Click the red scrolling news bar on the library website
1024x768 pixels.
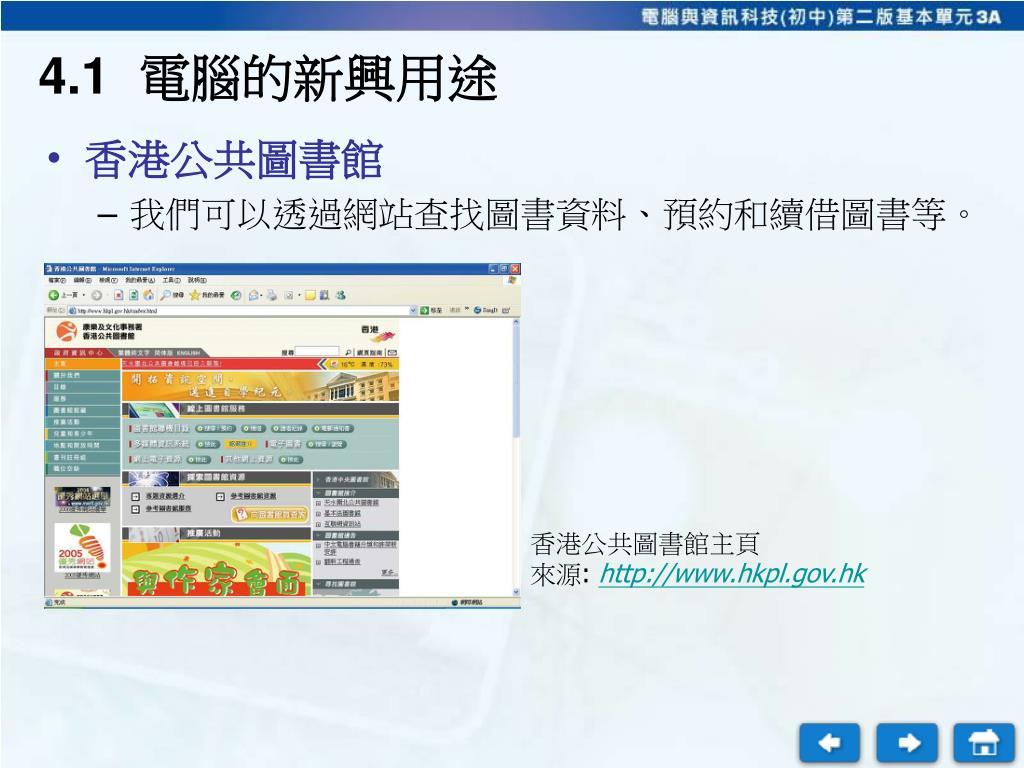(x=219, y=363)
